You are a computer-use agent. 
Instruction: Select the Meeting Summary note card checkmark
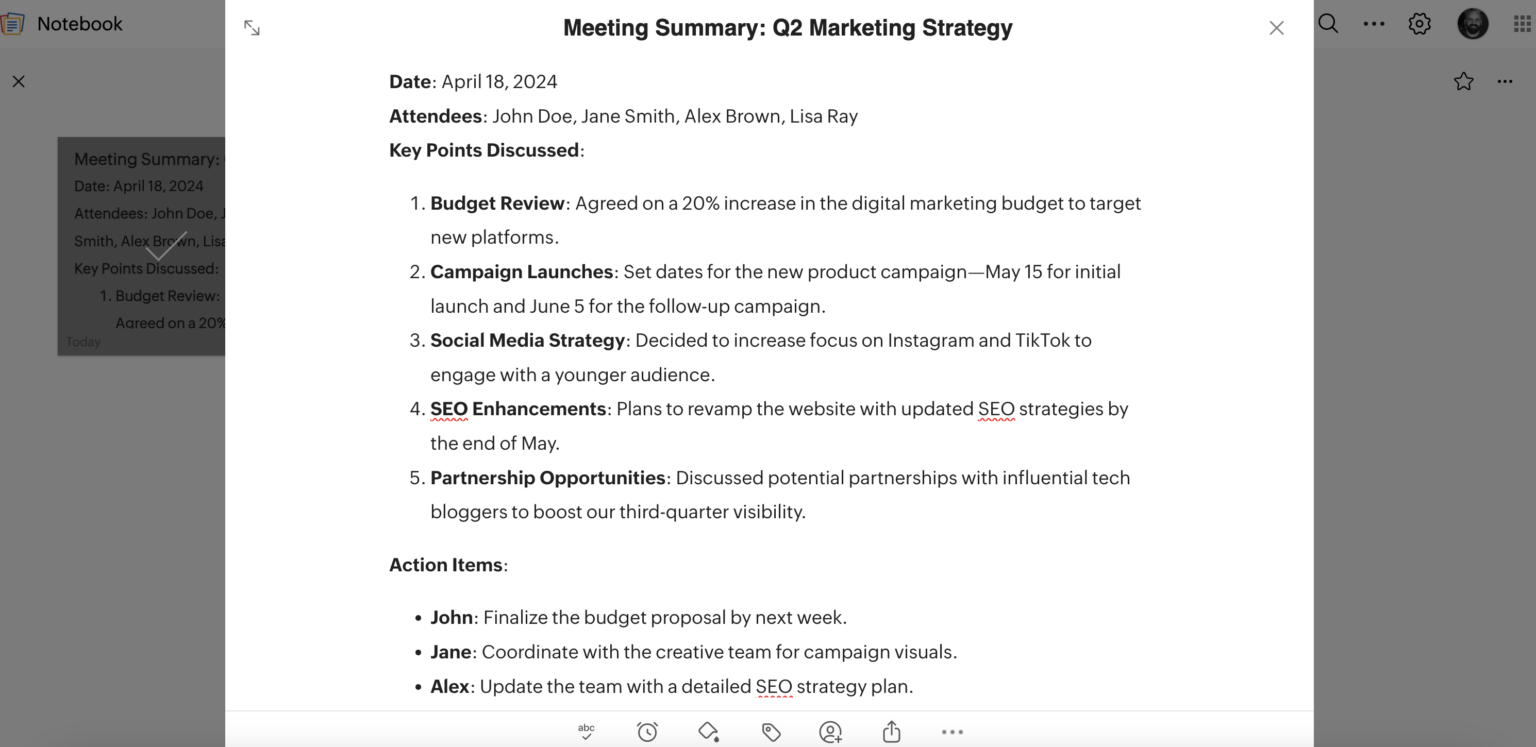pyautogui.click(x=165, y=246)
